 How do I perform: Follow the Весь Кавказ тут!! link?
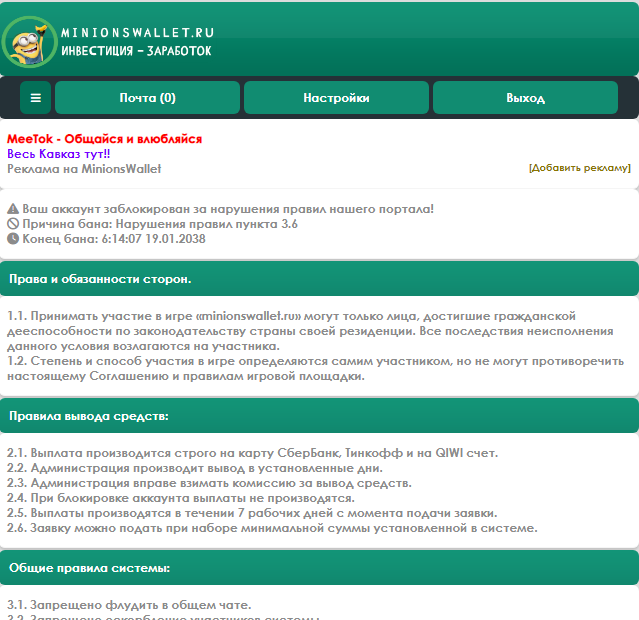[58, 154]
